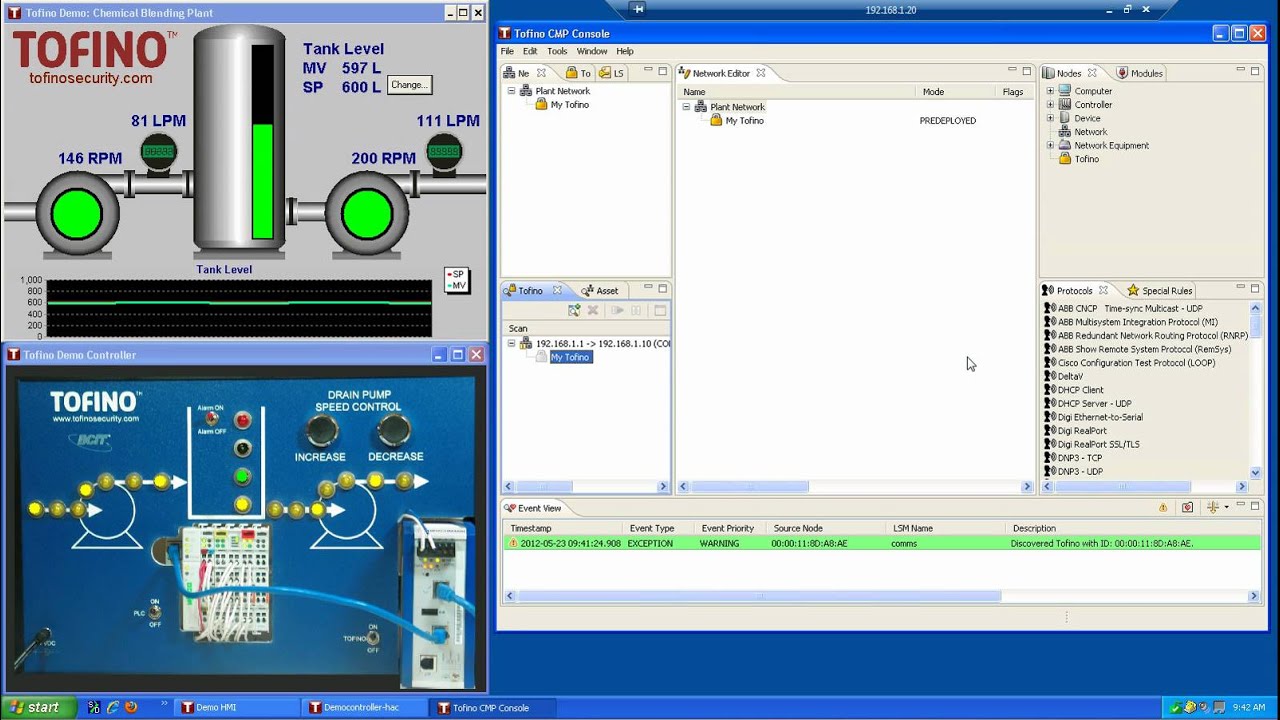The image size is (1280, 720).
Task: Click the delete scan X icon
Action: [x=593, y=311]
